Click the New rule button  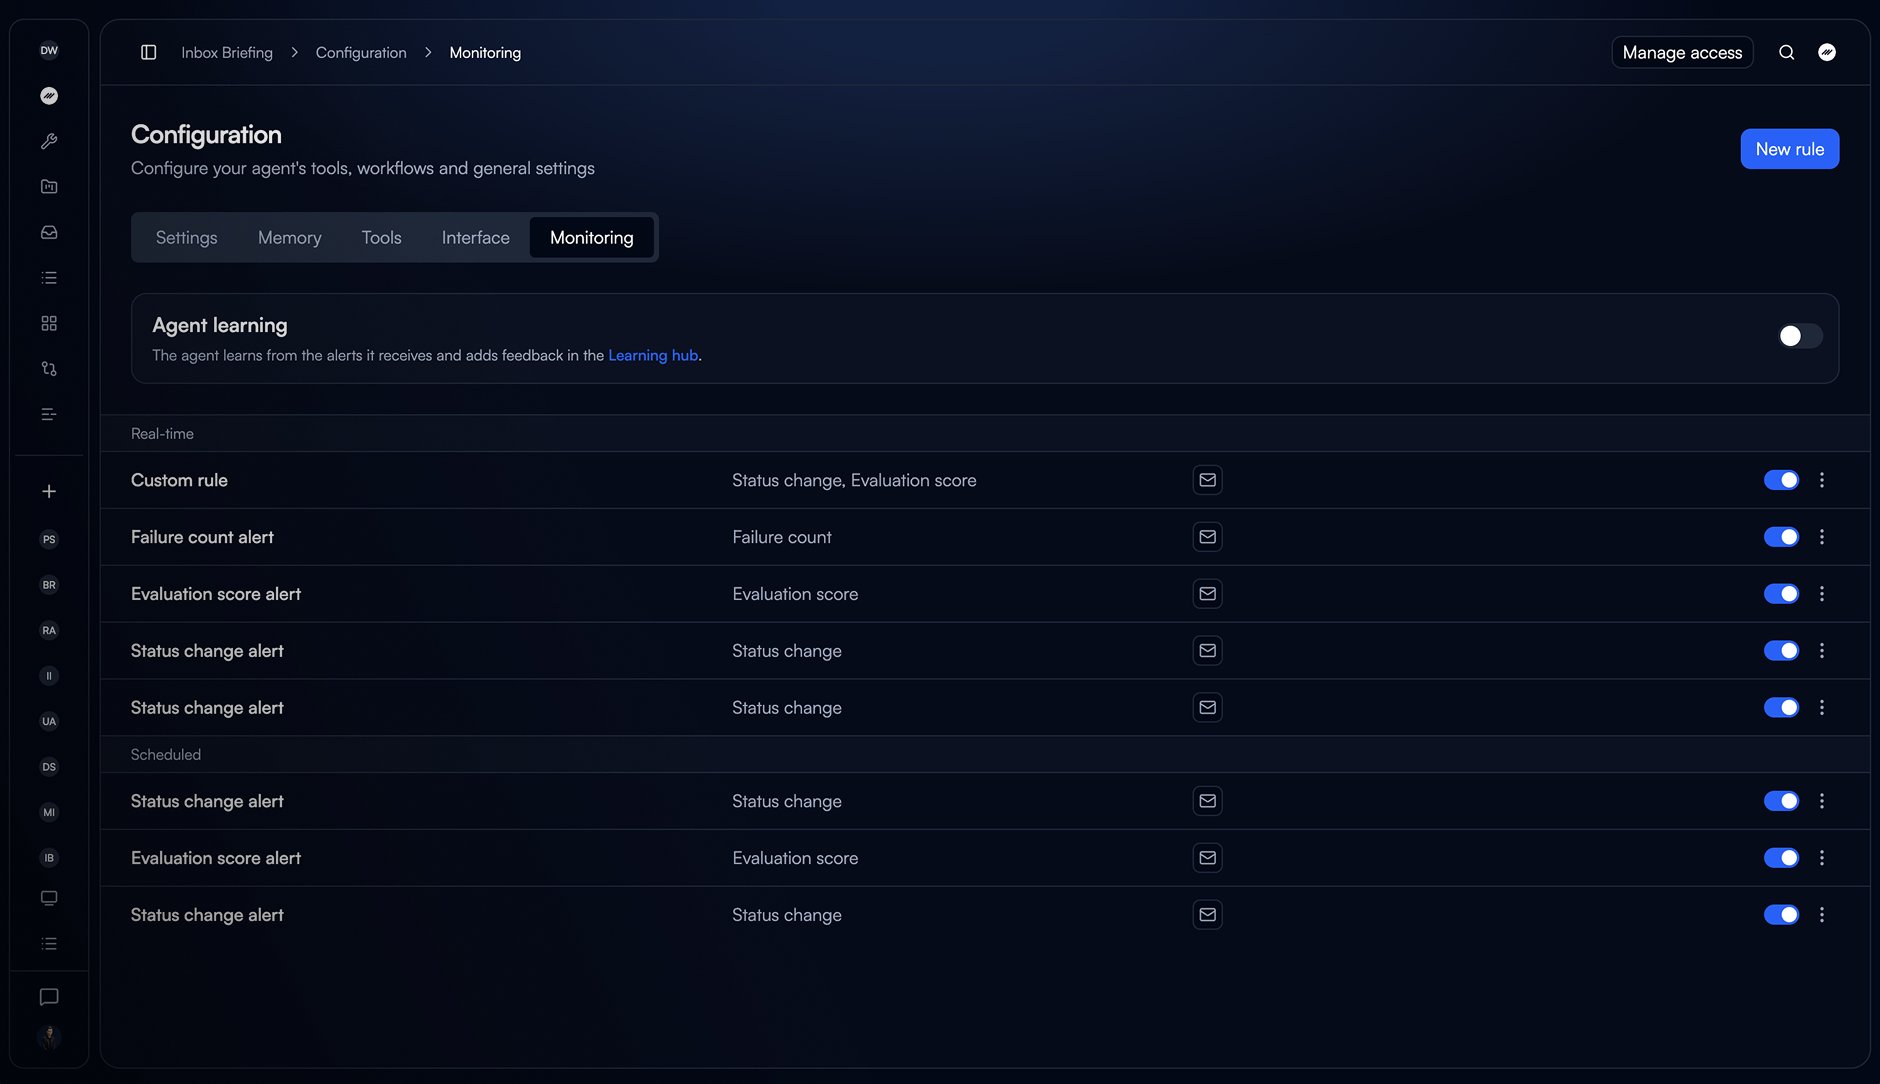pyautogui.click(x=1789, y=149)
